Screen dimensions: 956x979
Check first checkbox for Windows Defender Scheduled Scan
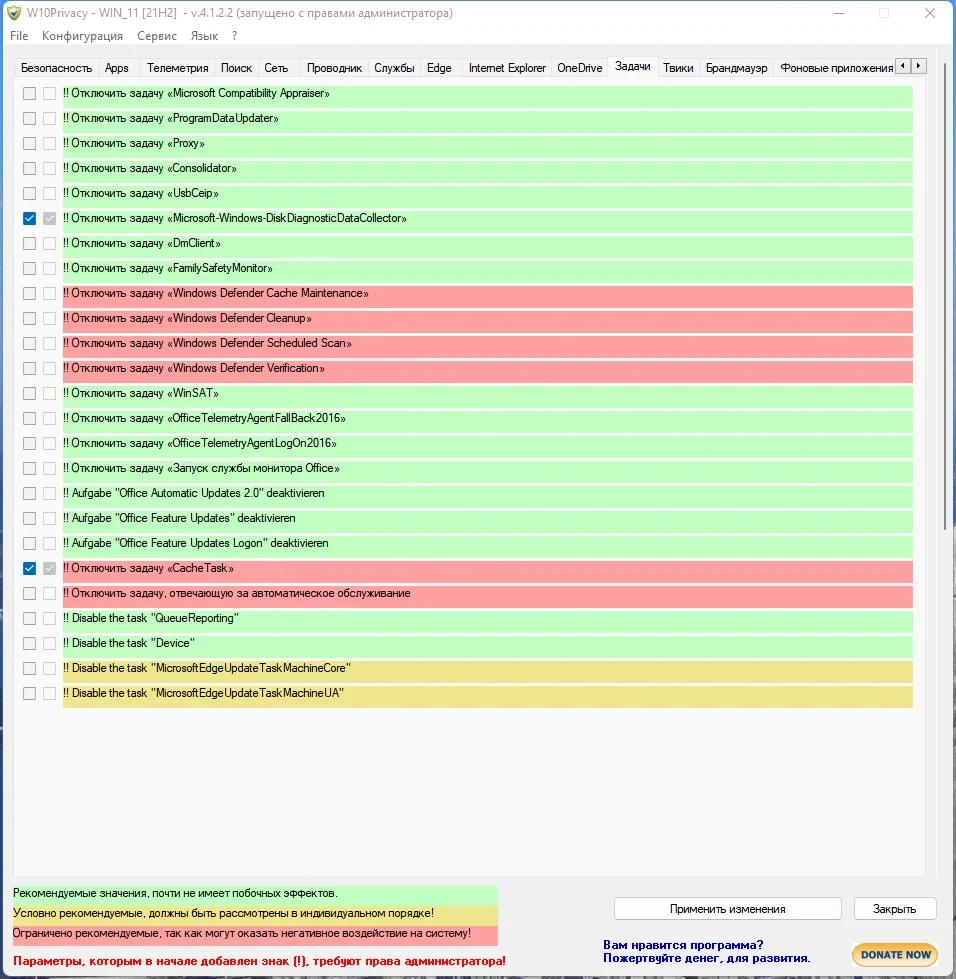[x=29, y=343]
